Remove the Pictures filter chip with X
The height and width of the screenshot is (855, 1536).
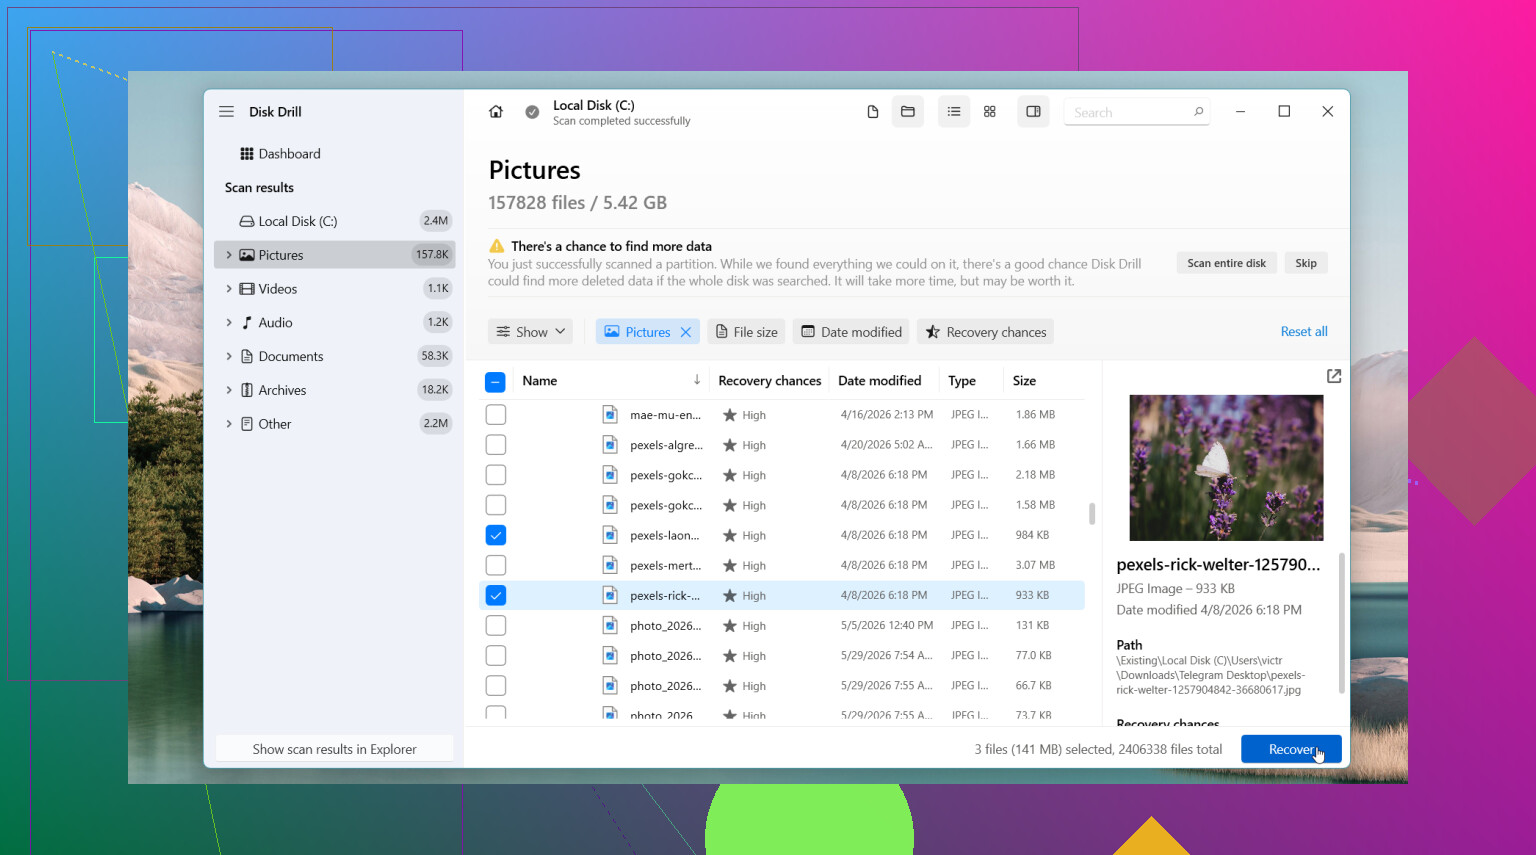pos(686,332)
